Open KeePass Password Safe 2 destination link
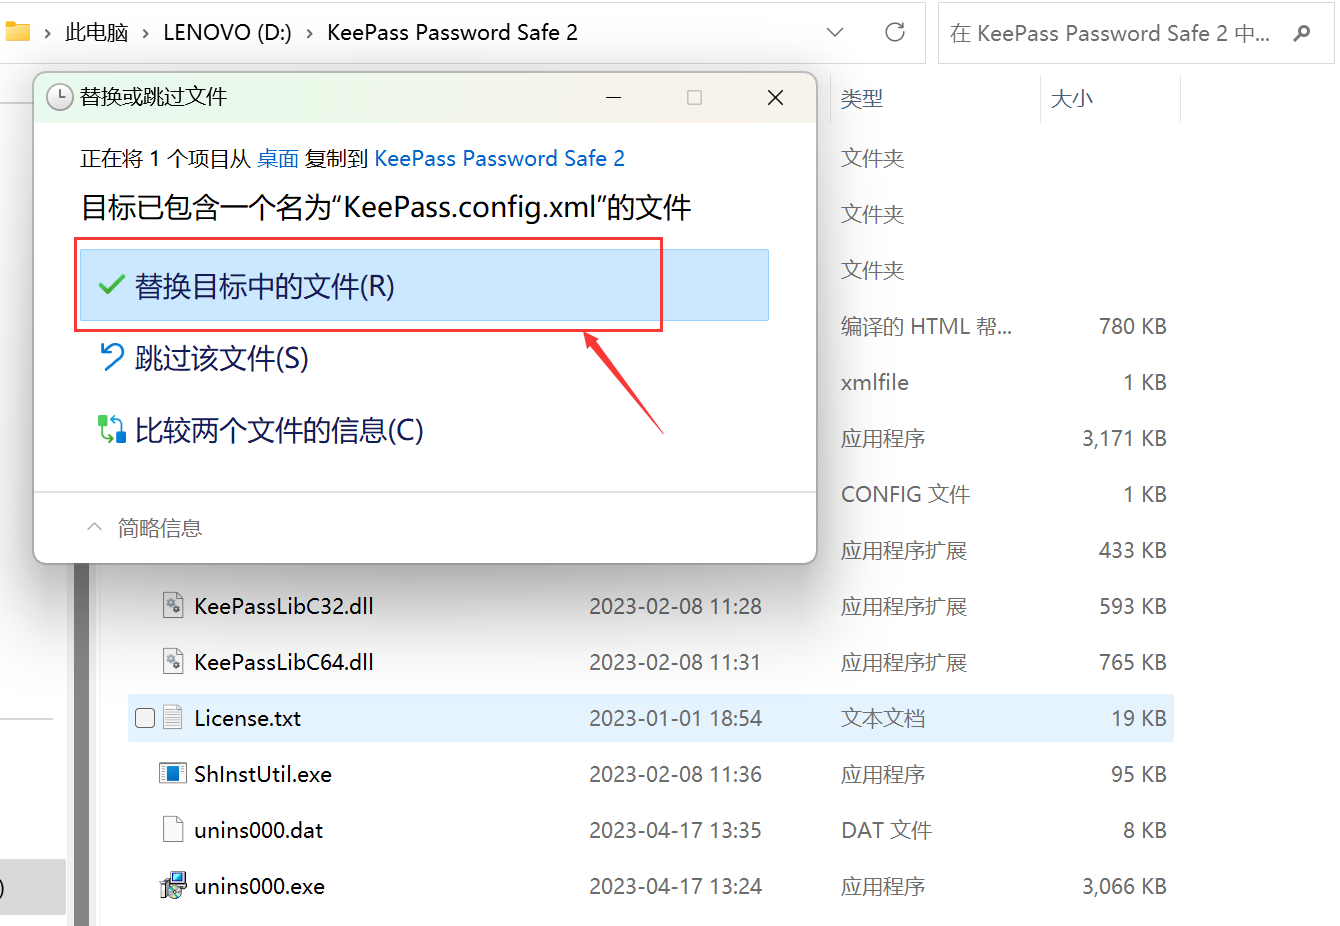The image size is (1340, 926). (499, 158)
